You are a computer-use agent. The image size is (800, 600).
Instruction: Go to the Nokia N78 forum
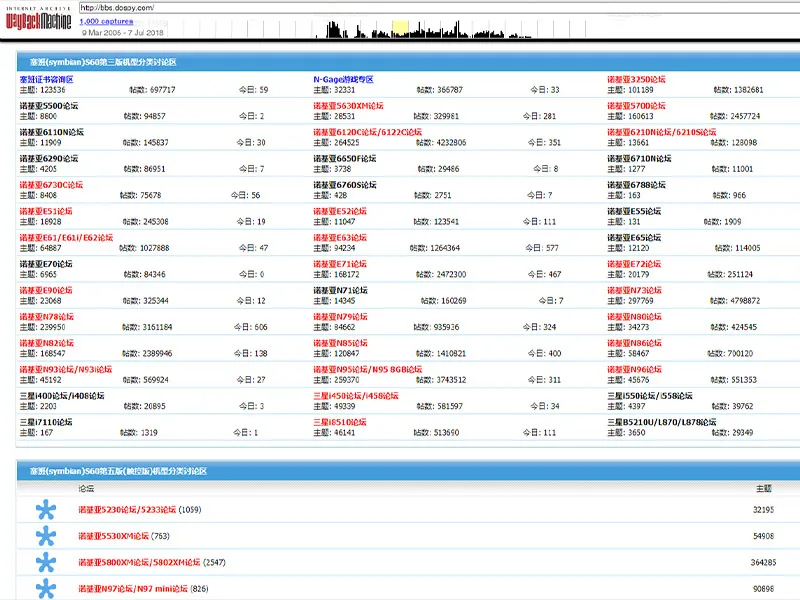(46, 317)
